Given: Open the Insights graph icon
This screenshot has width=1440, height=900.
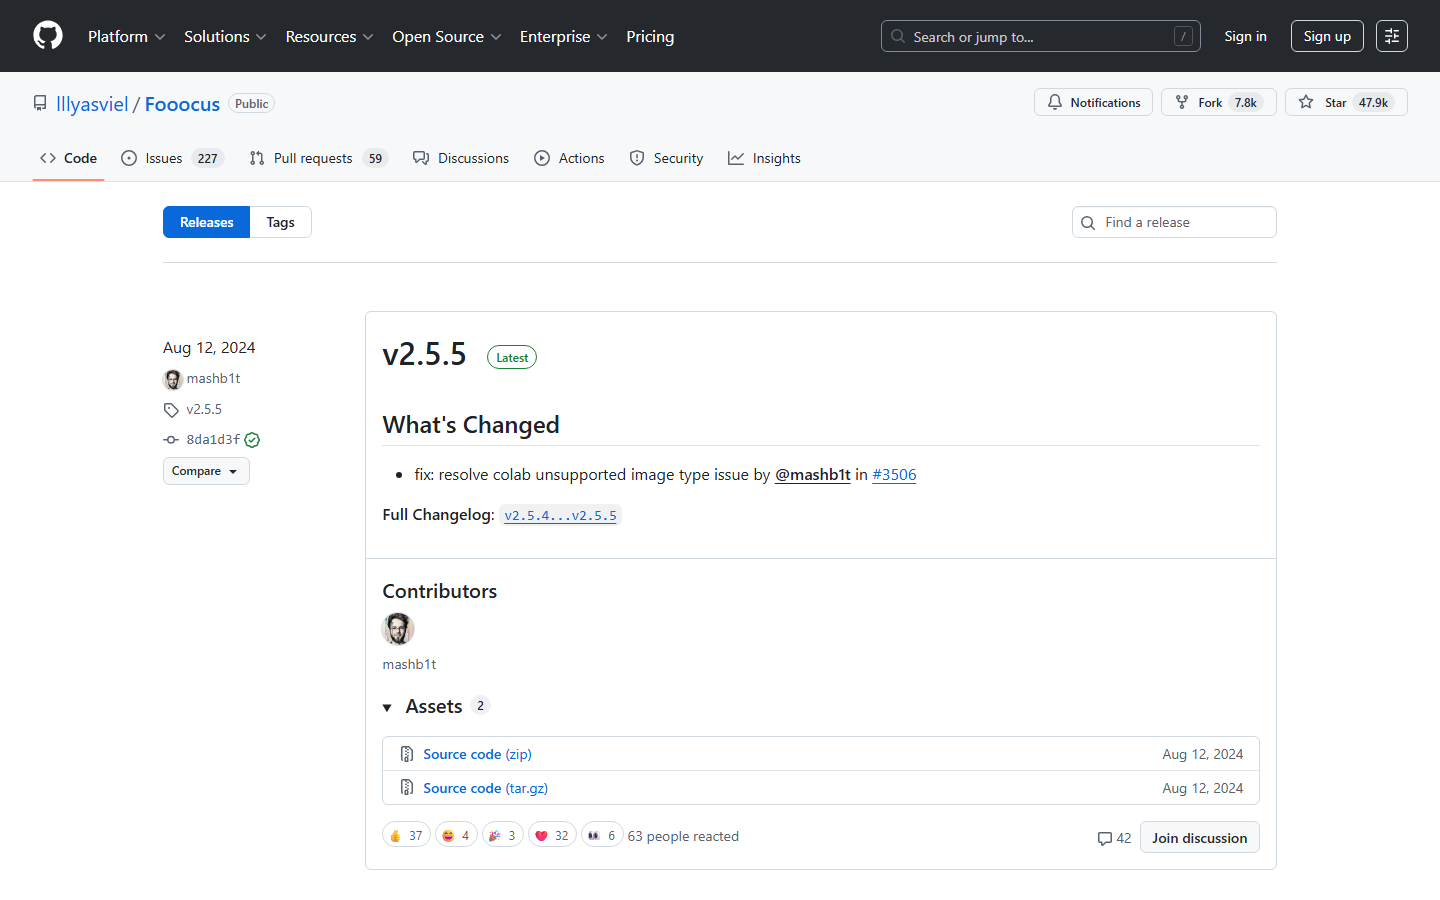Looking at the screenshot, I should pyautogui.click(x=736, y=158).
